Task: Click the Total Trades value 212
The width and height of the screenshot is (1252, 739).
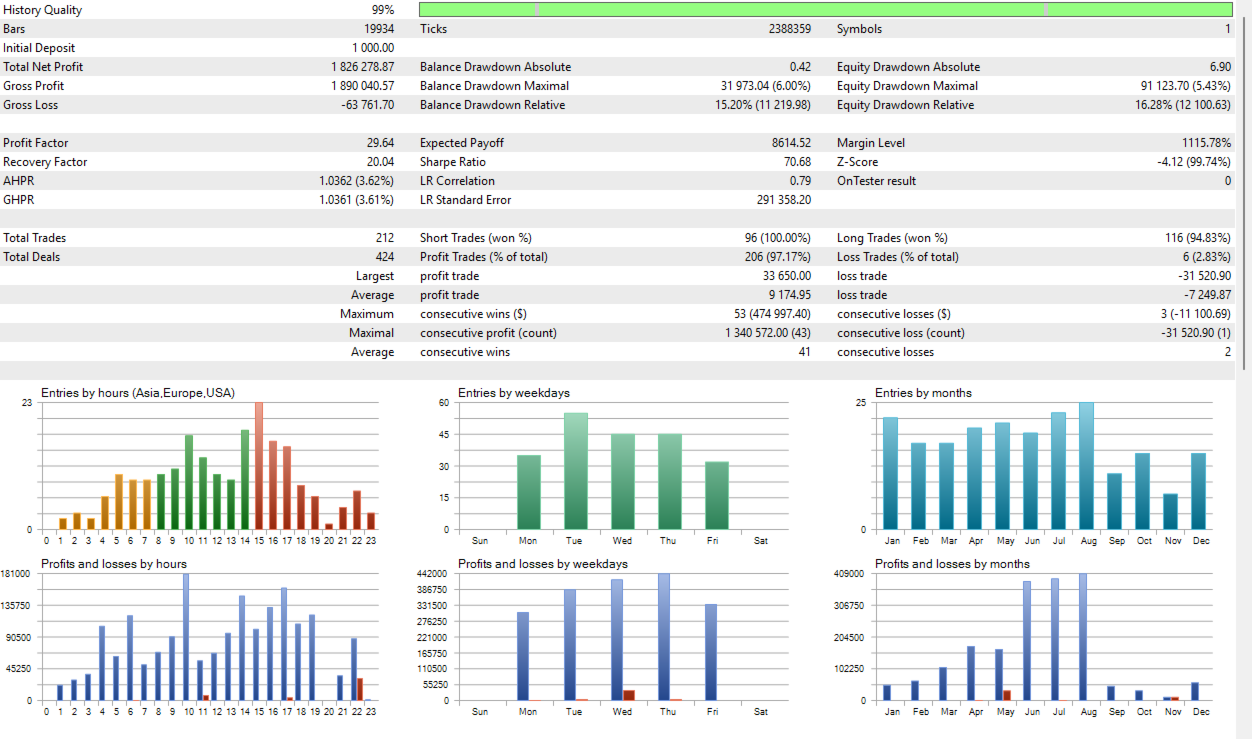Action: 385,238
